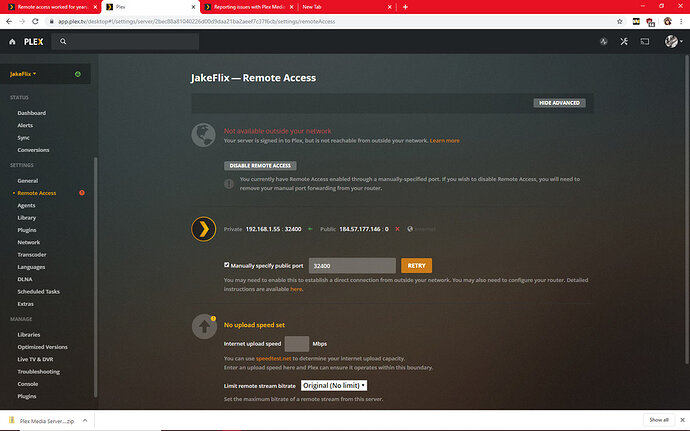The width and height of the screenshot is (690, 431).
Task: Open Sync in the sidebar
Action: (23, 138)
